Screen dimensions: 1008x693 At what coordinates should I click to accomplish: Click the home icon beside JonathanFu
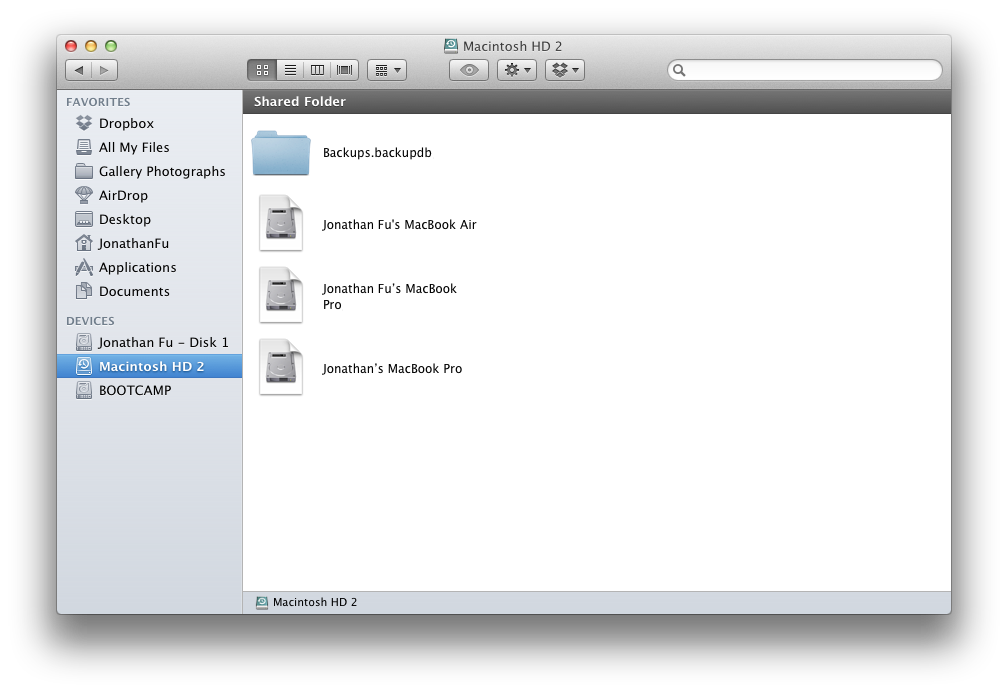(x=84, y=243)
